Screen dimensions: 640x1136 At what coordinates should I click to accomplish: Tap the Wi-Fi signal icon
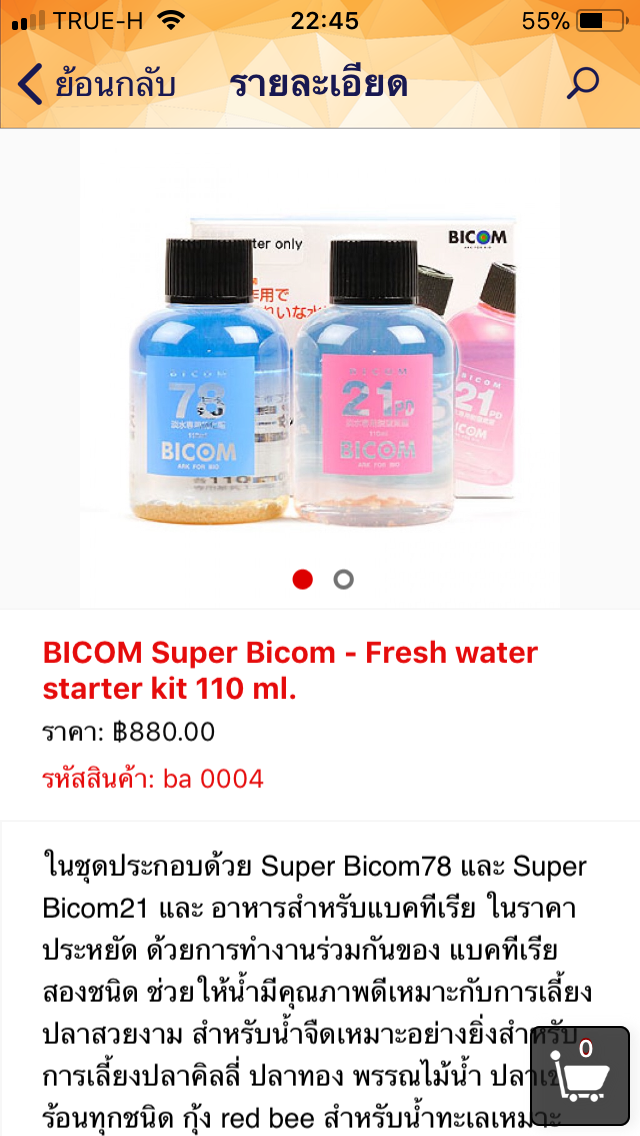[170, 21]
